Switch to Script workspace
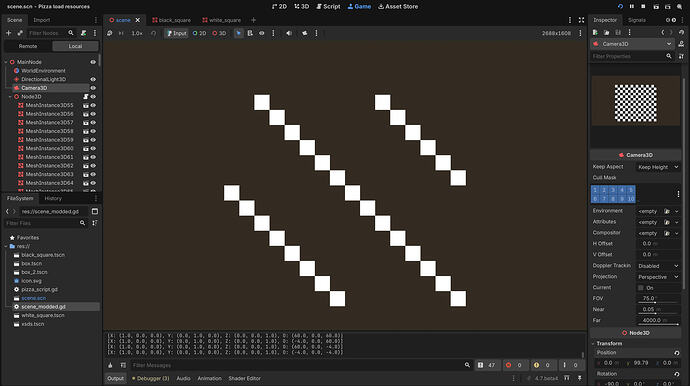Viewport: 690px width, 386px height. [x=328, y=7]
